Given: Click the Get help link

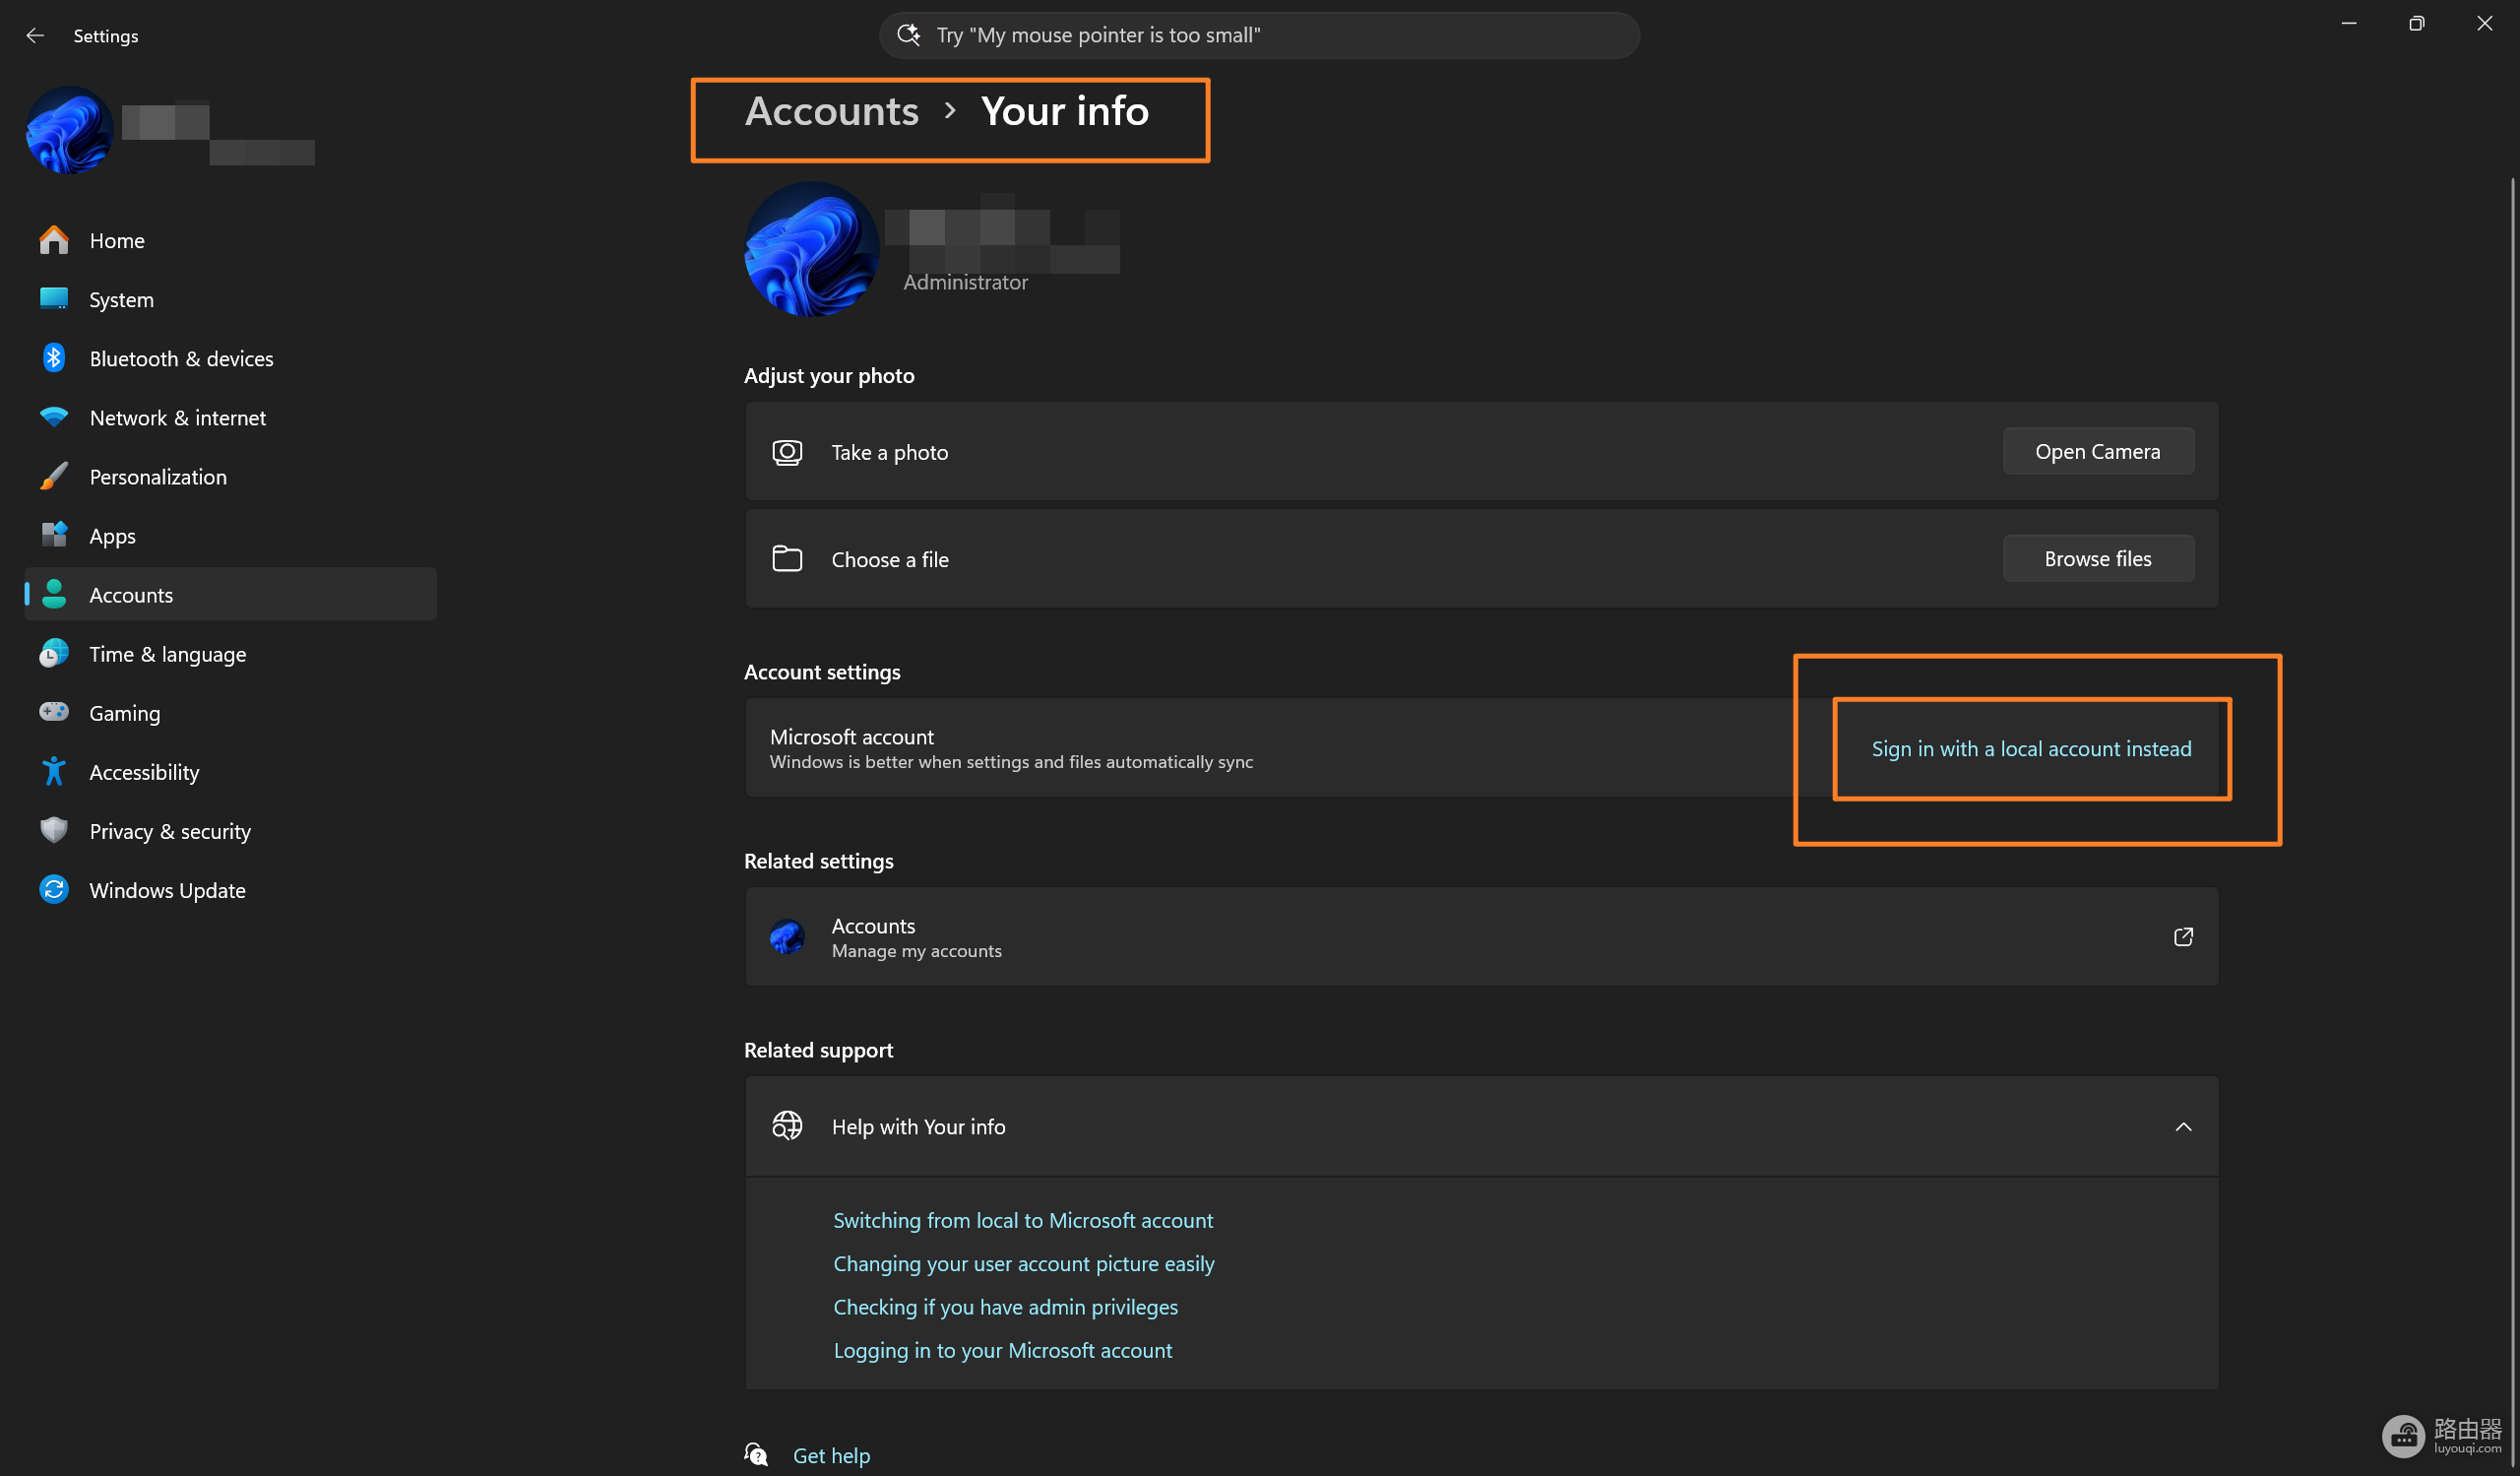Looking at the screenshot, I should (x=831, y=1455).
